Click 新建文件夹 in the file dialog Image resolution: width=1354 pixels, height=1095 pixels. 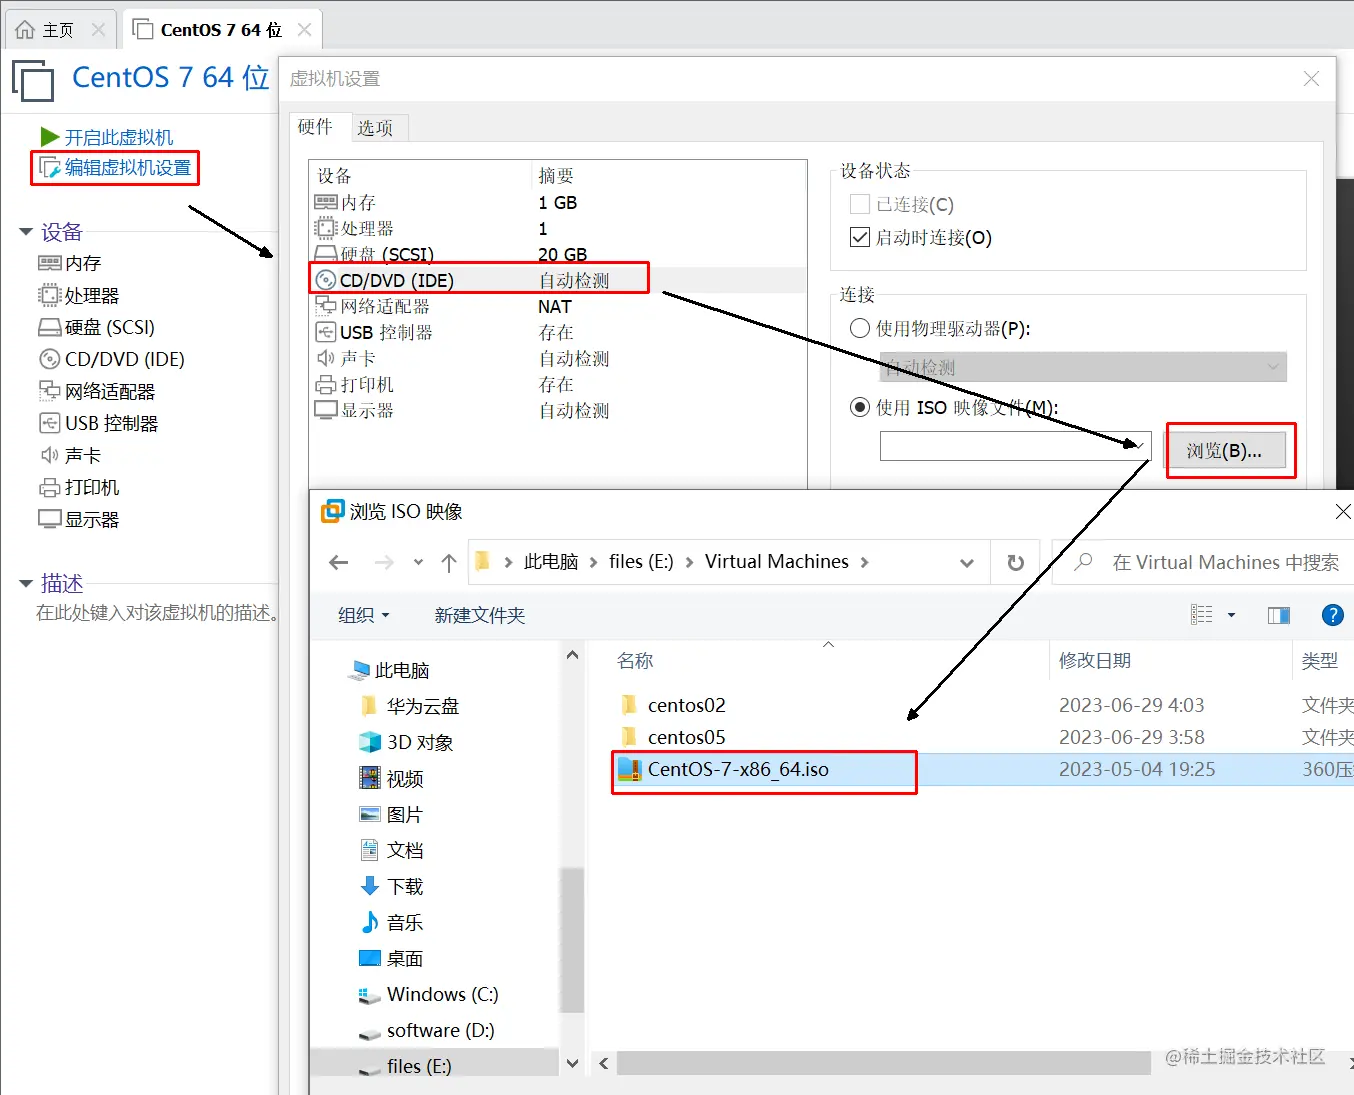coord(479,615)
